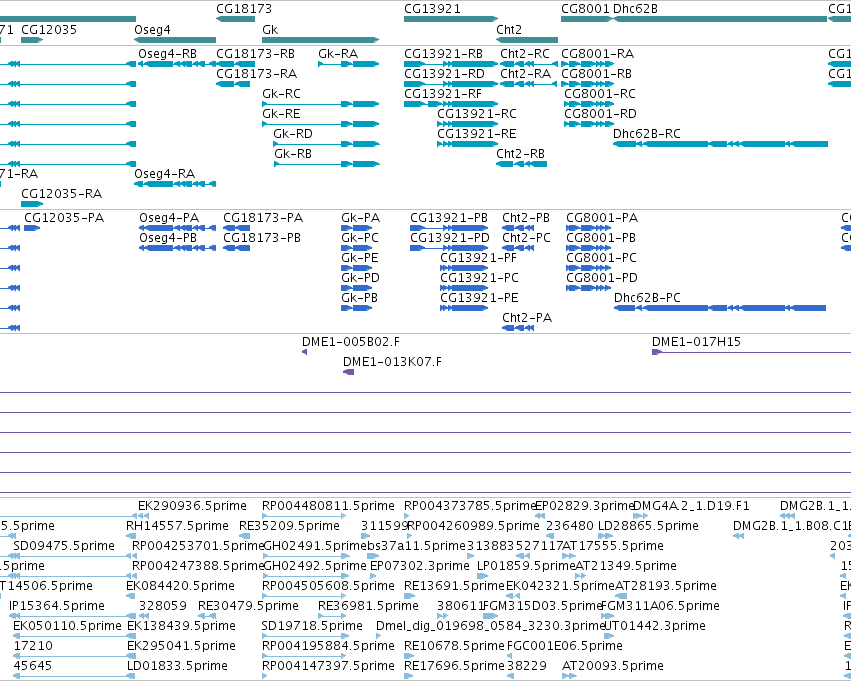851x681 pixels.
Task: Click transcript CG8001-RC
Action: tap(589, 104)
